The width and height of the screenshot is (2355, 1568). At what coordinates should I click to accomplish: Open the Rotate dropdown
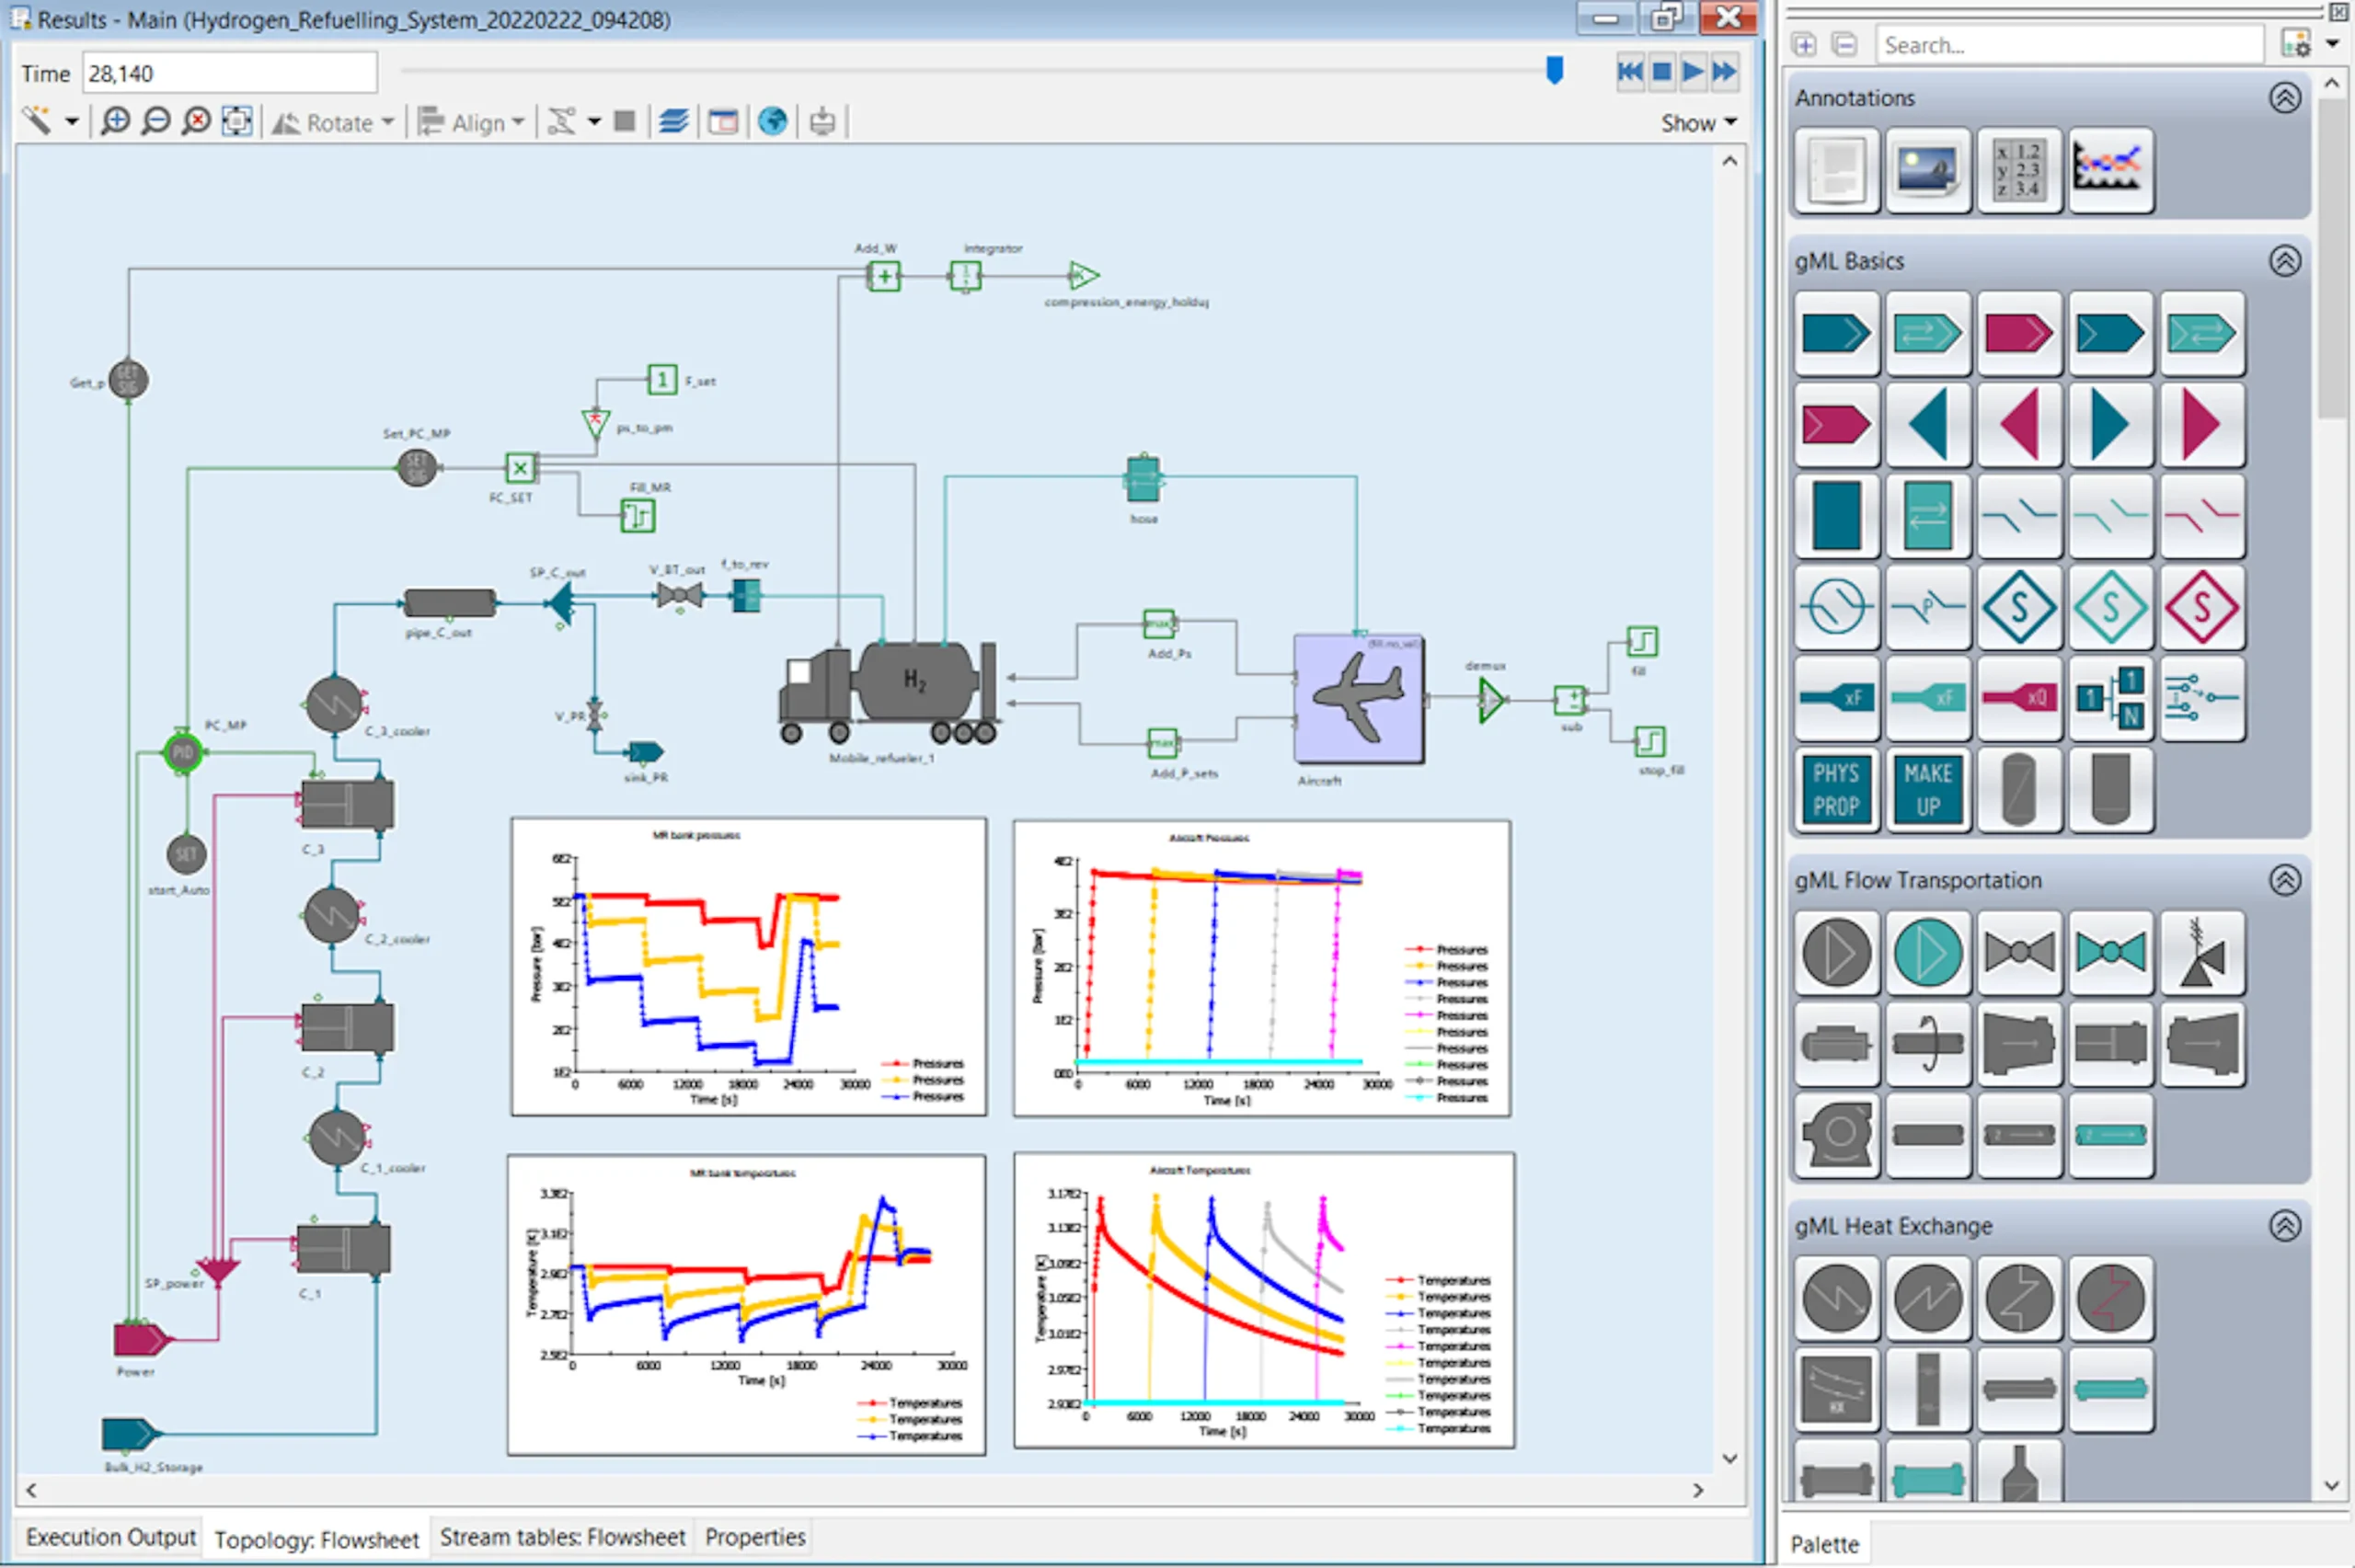pos(334,123)
